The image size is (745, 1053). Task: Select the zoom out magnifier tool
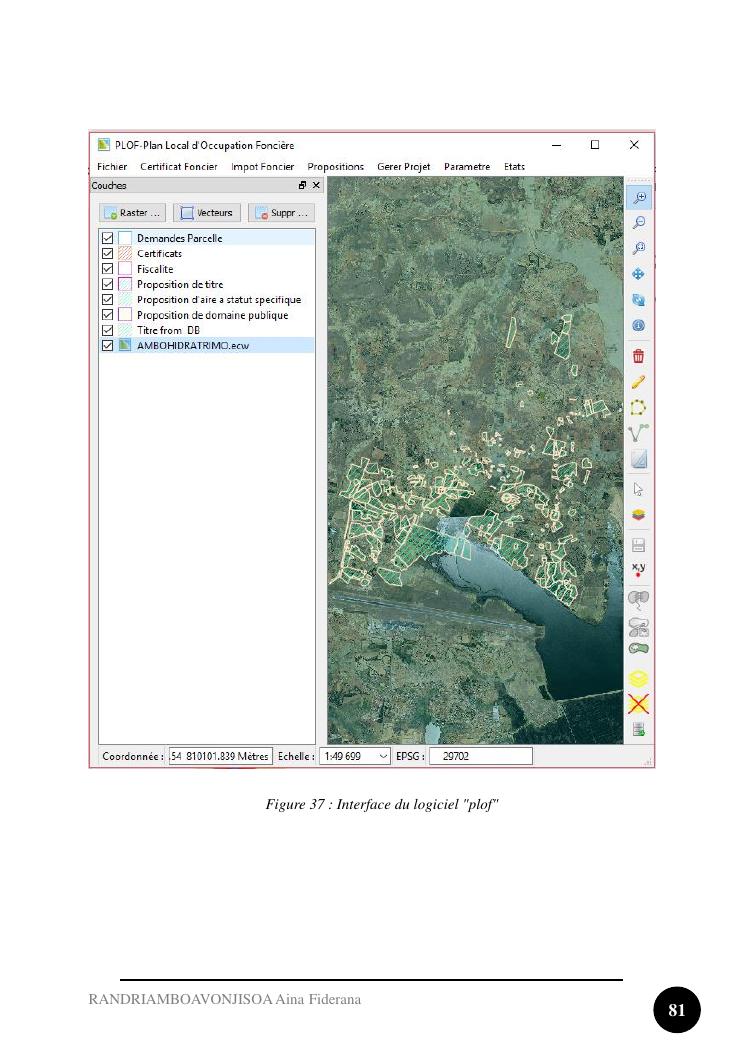coord(638,223)
